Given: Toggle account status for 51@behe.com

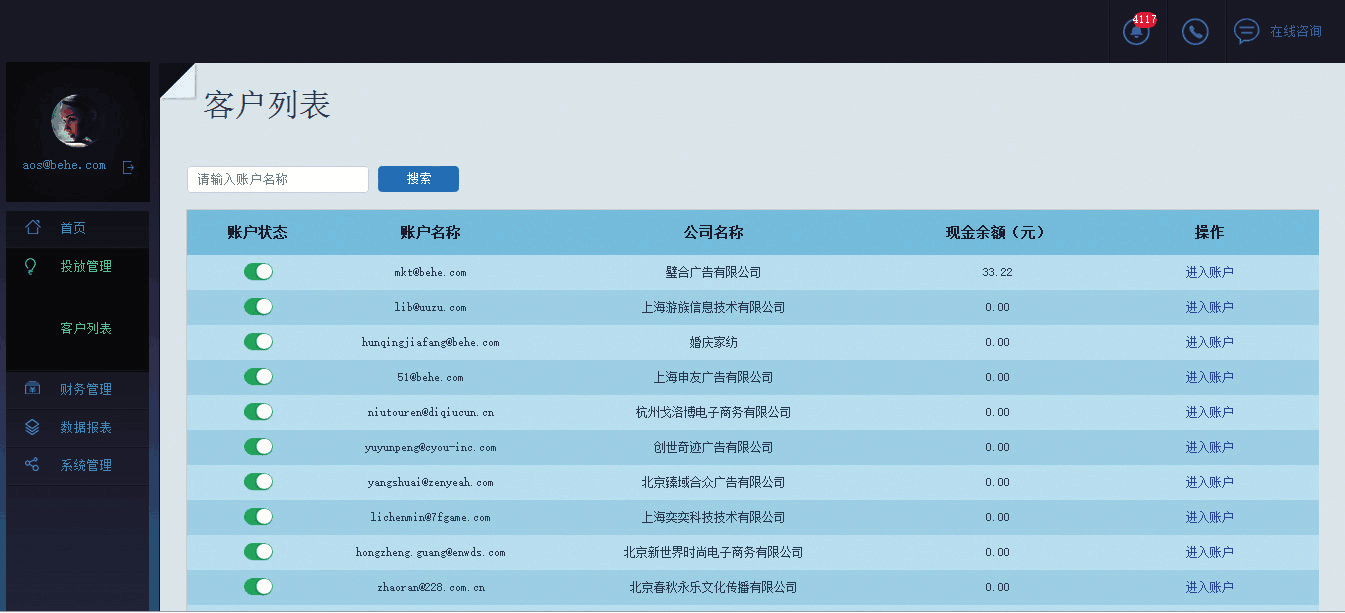Looking at the screenshot, I should pos(258,377).
